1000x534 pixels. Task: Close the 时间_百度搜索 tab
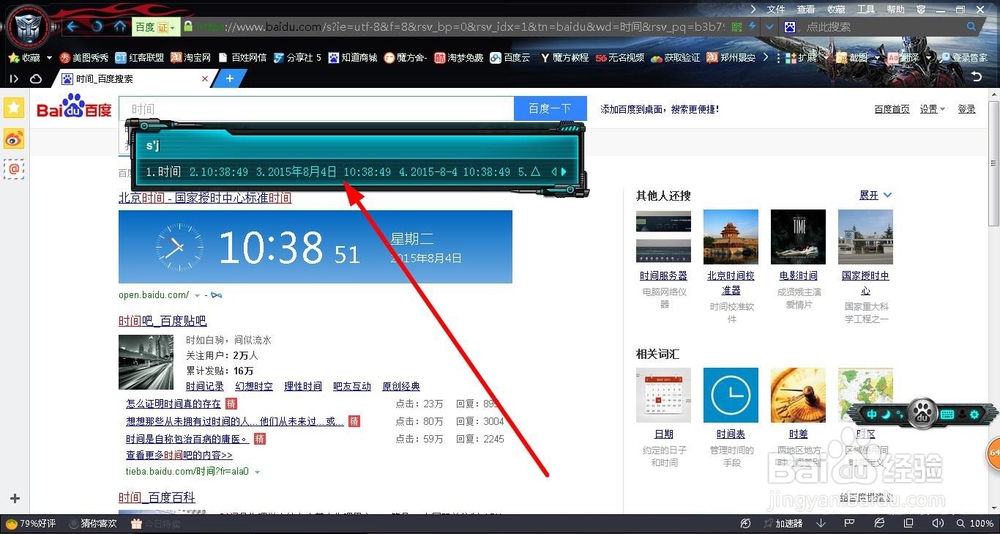(x=205, y=78)
